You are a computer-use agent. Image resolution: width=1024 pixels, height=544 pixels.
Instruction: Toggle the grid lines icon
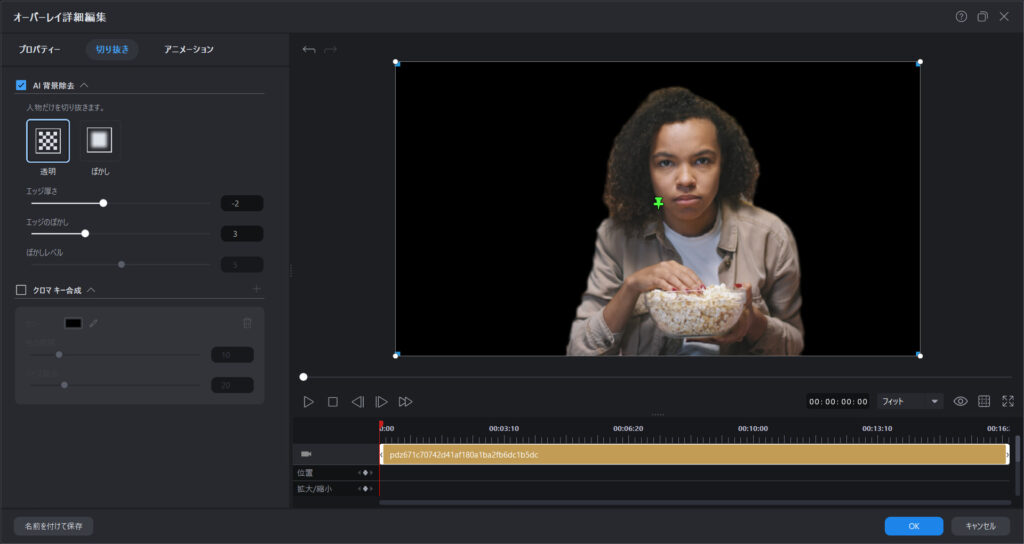(984, 401)
